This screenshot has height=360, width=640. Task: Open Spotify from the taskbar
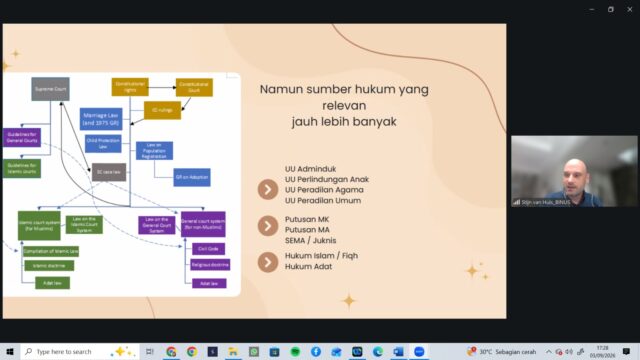click(295, 351)
